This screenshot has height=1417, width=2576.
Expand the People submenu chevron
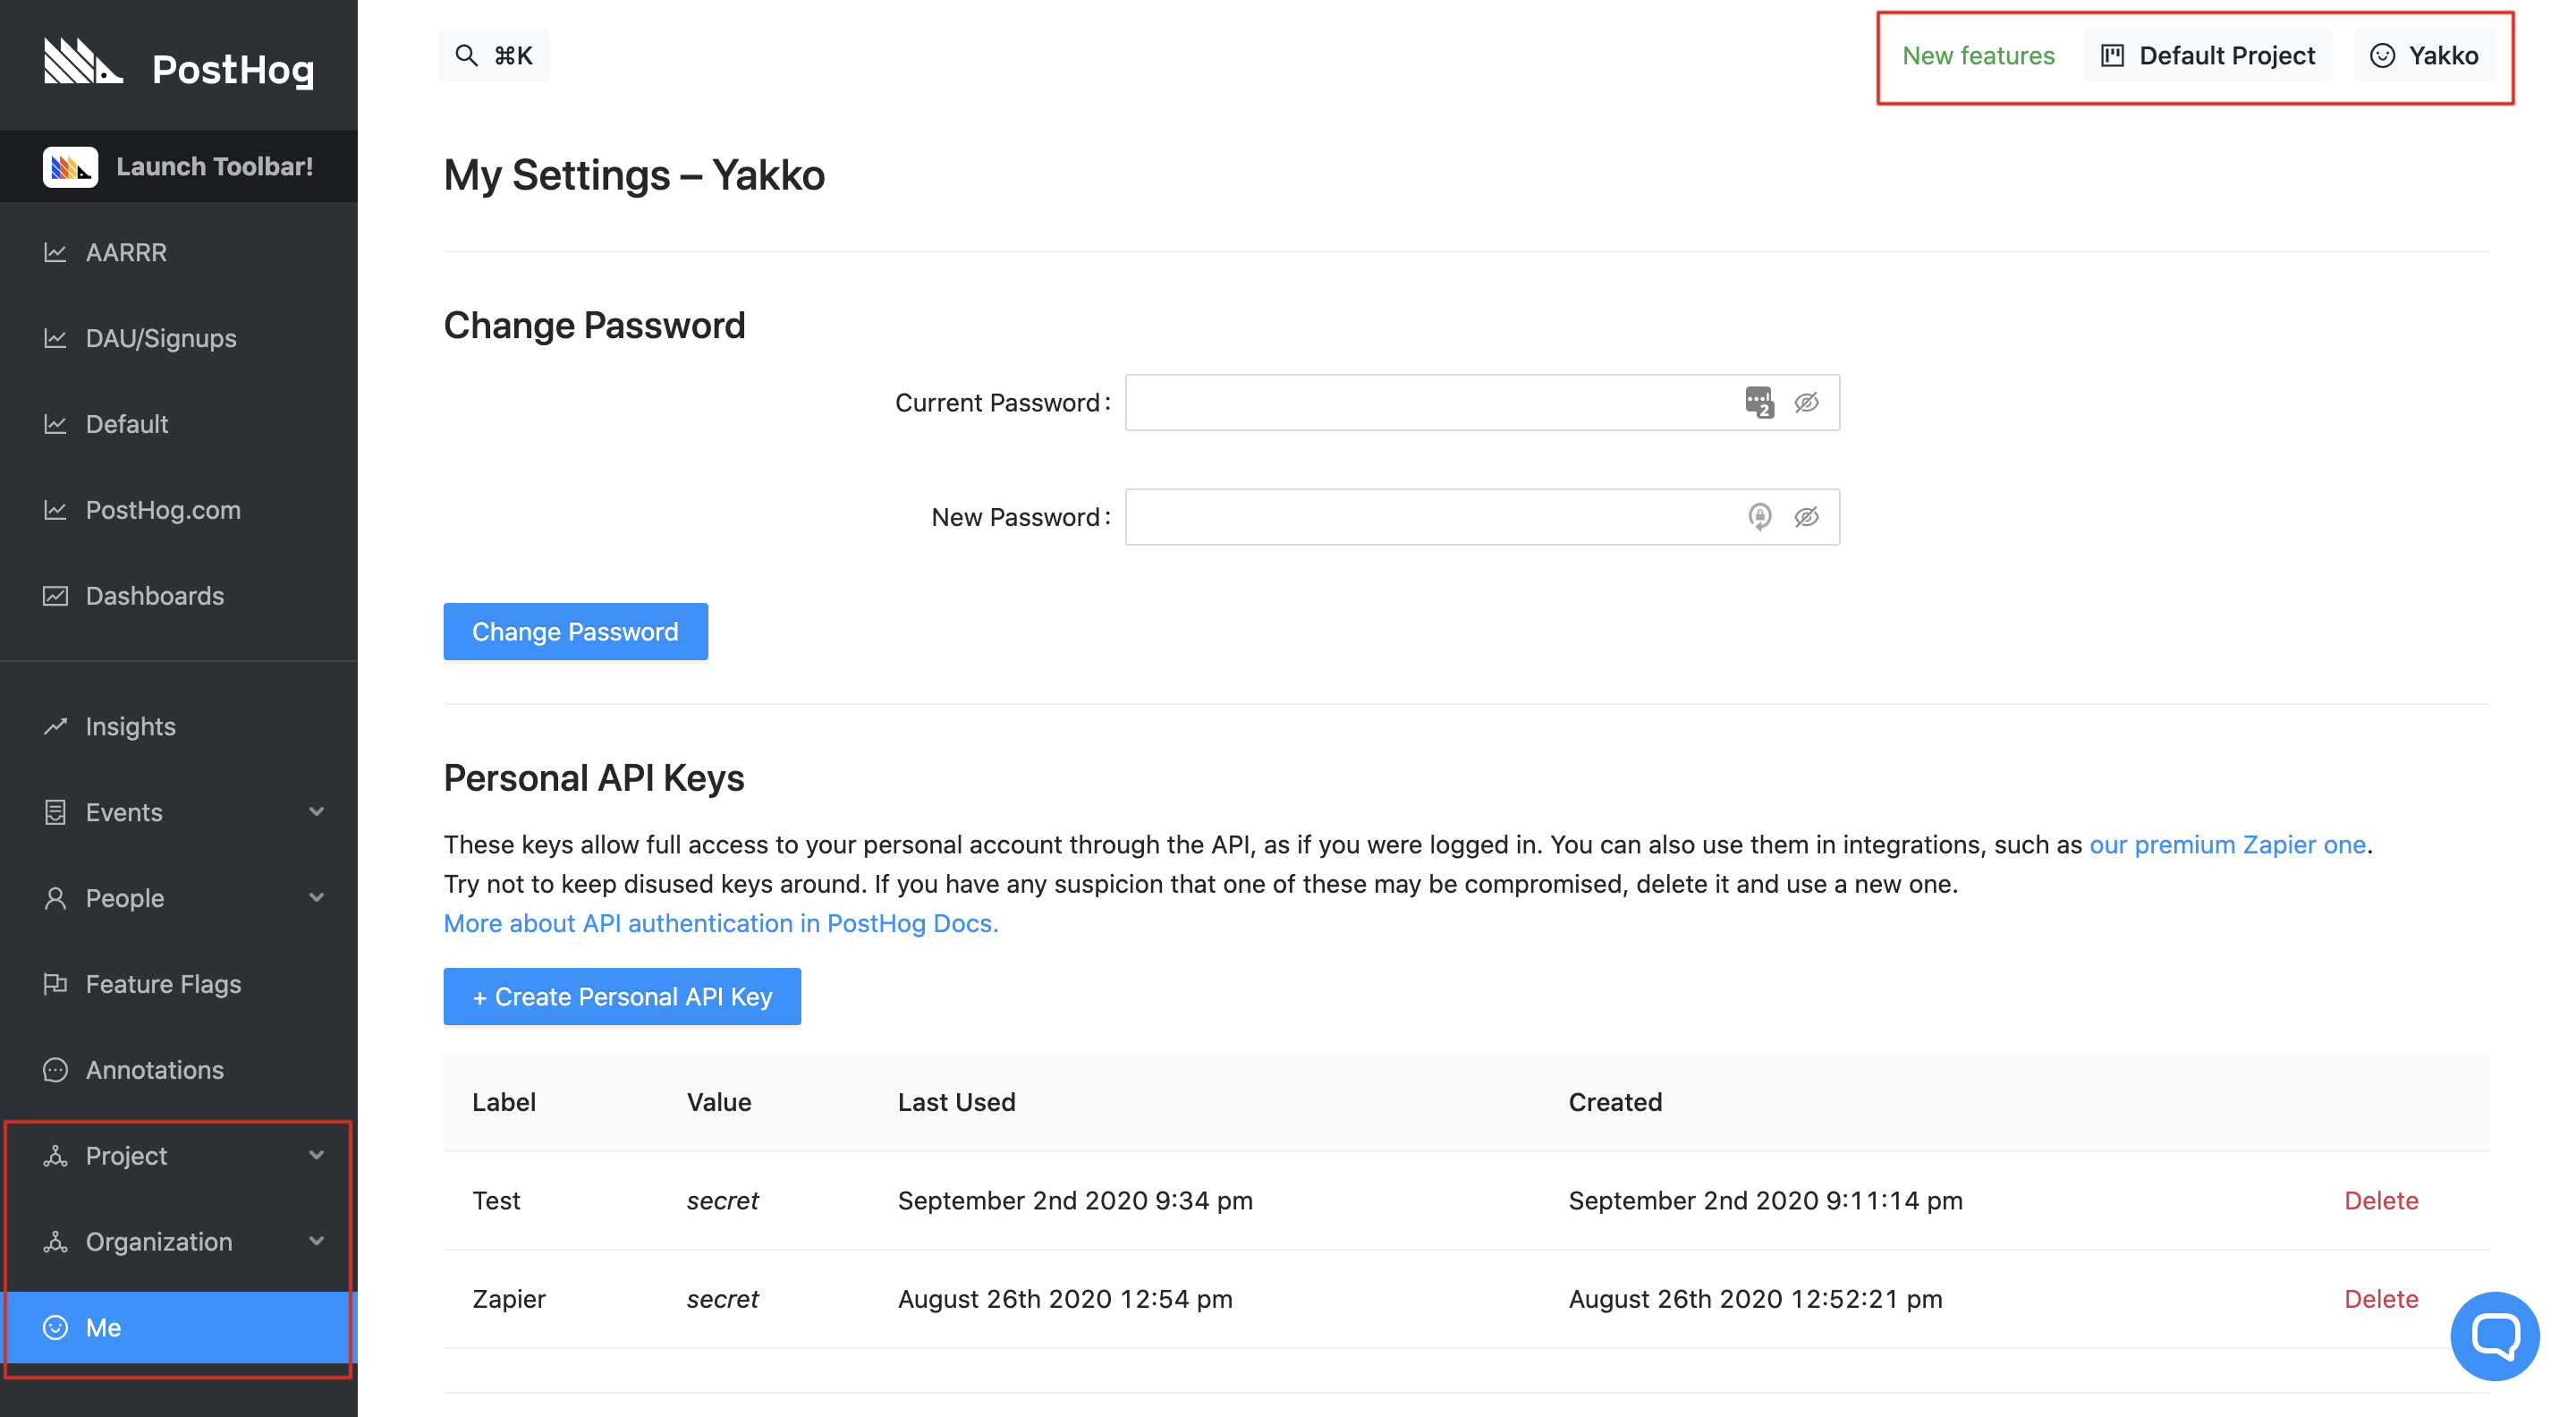tap(317, 898)
